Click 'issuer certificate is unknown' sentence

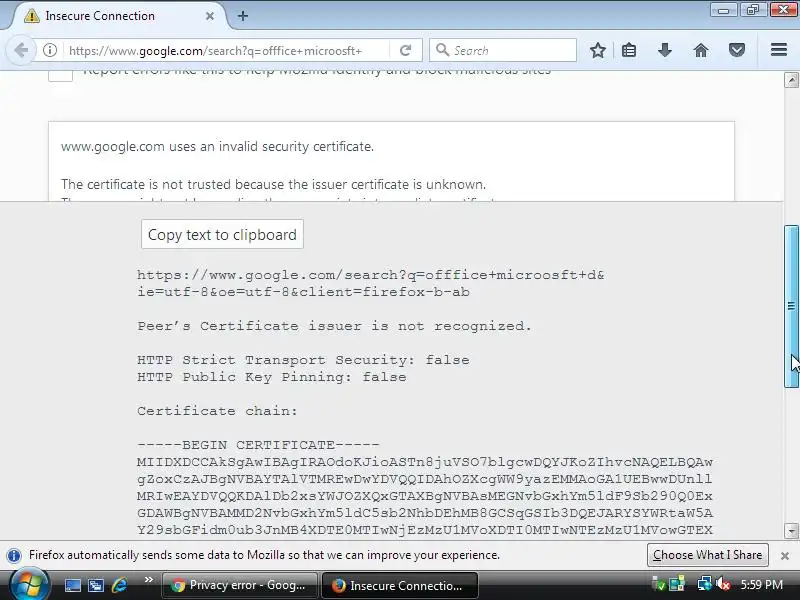pos(273,184)
